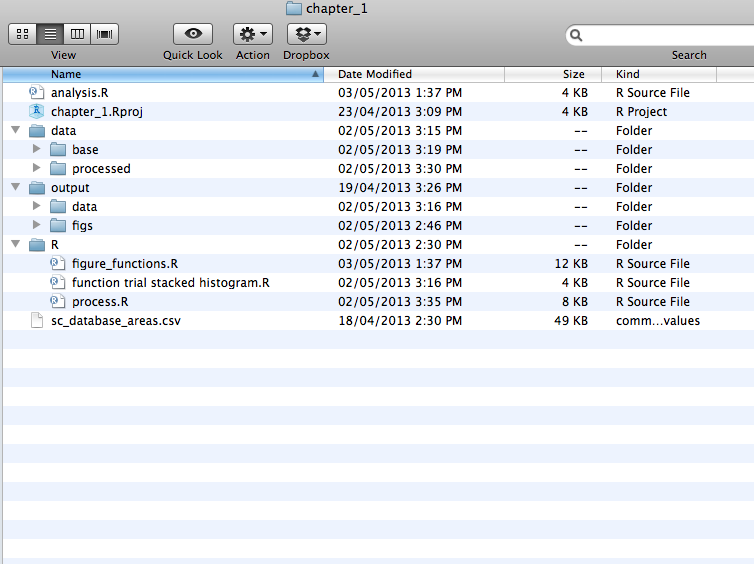Click the R folder icon

[x=37, y=245]
